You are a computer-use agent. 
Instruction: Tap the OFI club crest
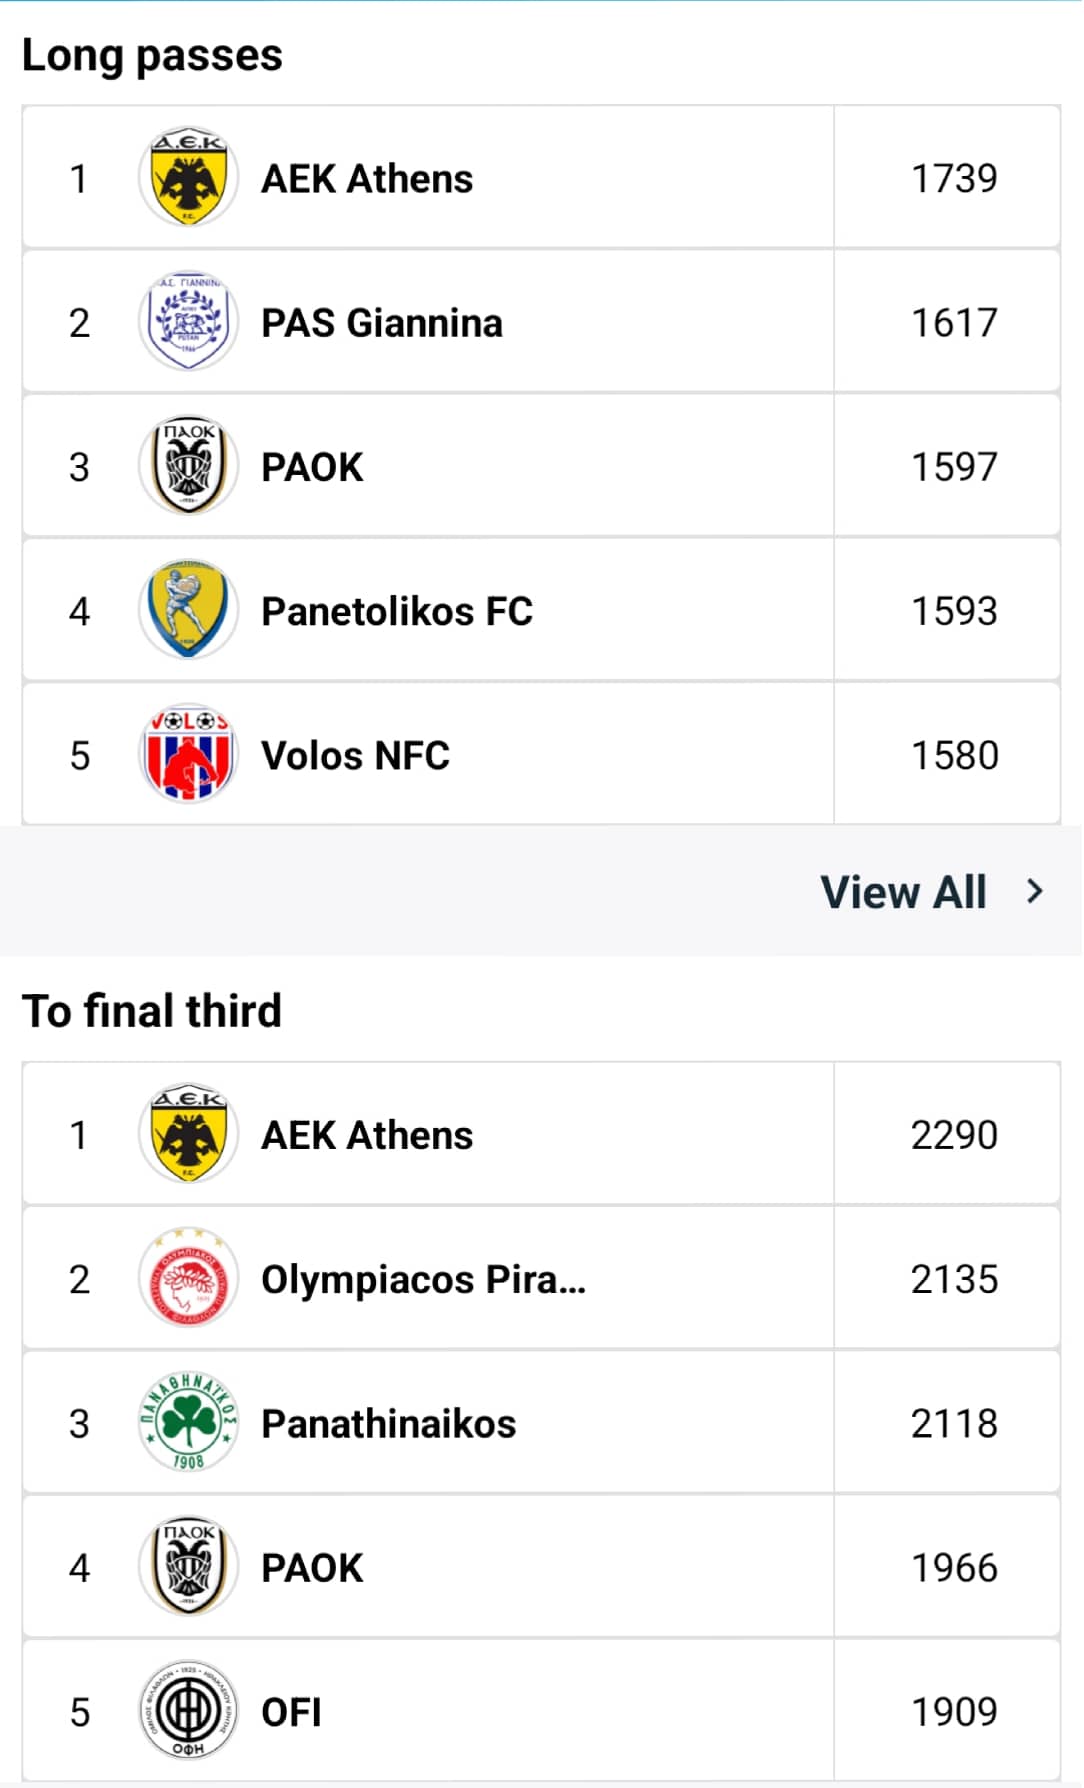[188, 1711]
